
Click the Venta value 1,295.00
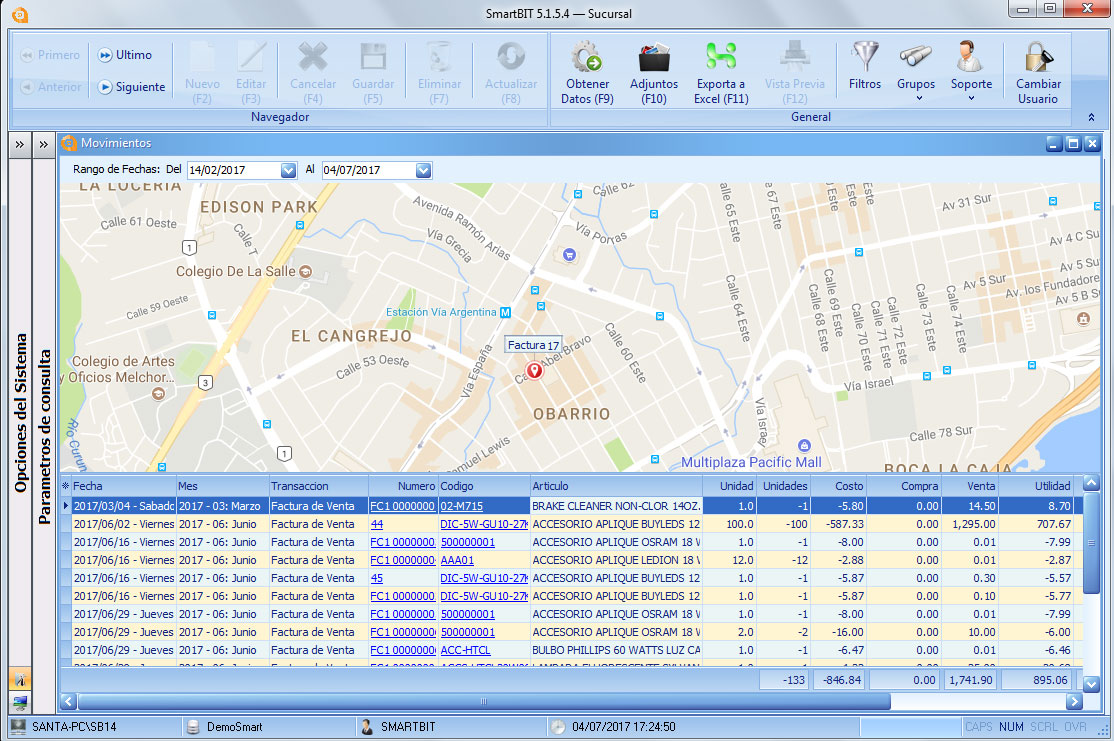click(970, 524)
